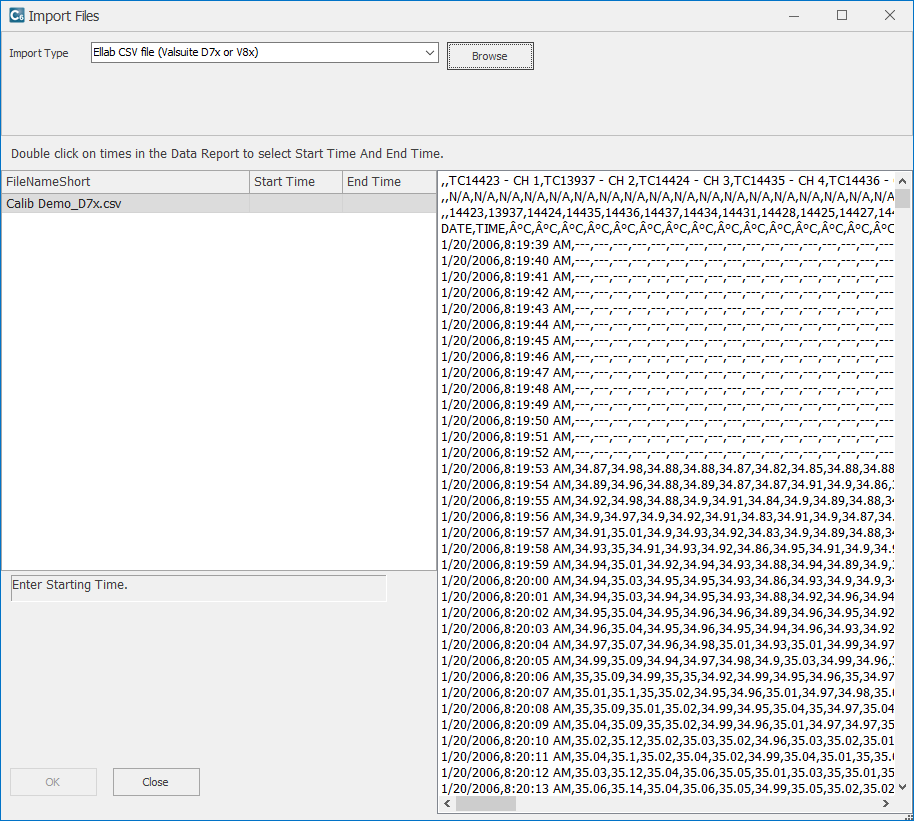Click the disabled OK button
The image size is (914, 821).
tap(53, 782)
